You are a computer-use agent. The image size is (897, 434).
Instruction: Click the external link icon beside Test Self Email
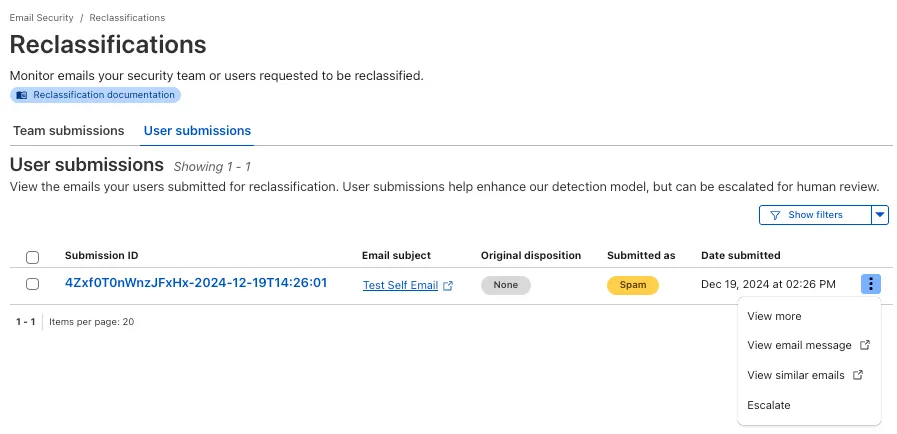click(448, 285)
